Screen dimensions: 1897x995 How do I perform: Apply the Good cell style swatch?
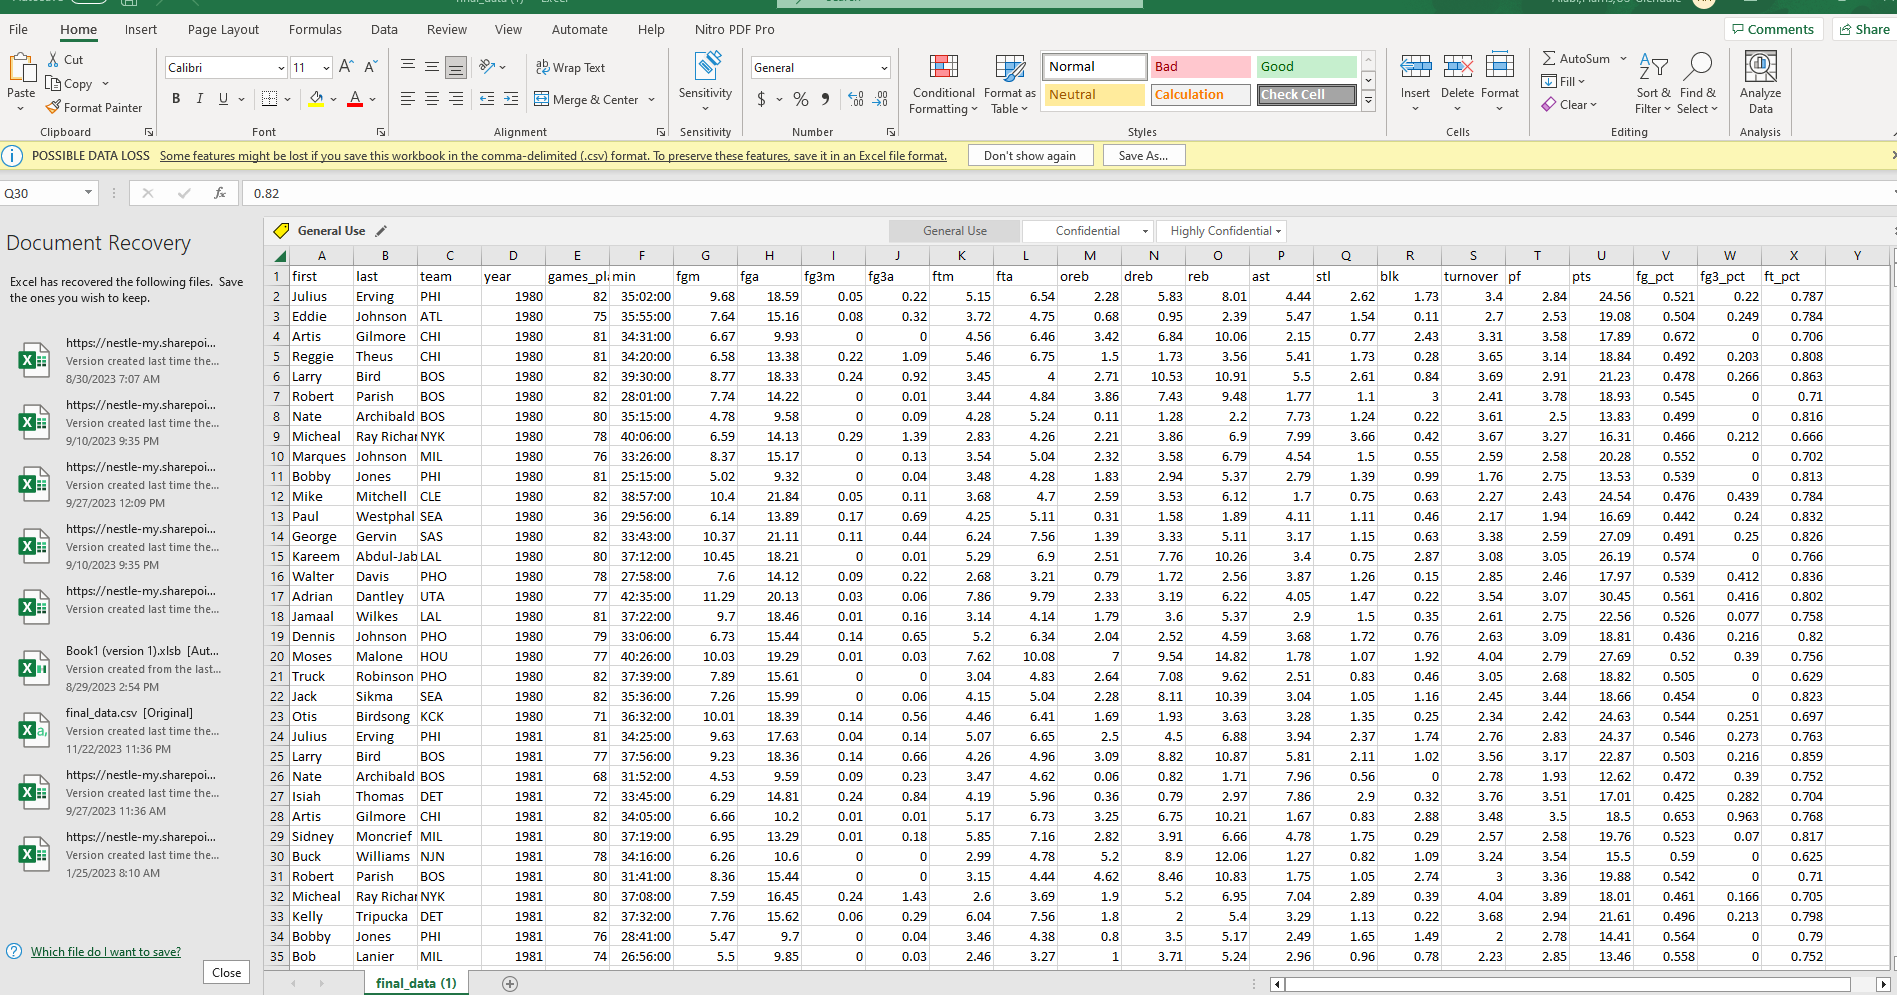(x=1305, y=67)
